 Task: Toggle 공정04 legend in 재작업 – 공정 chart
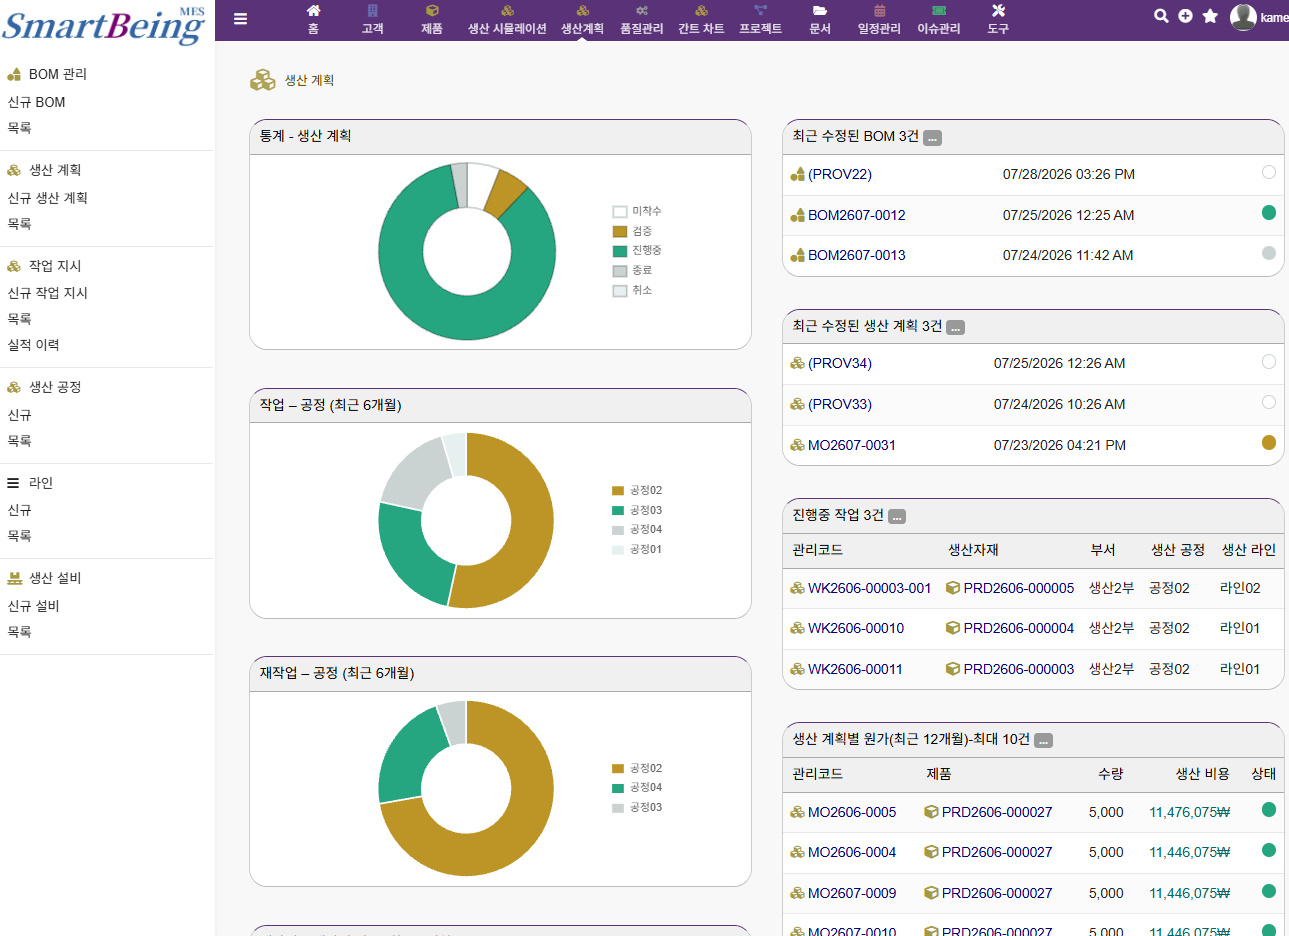point(637,787)
